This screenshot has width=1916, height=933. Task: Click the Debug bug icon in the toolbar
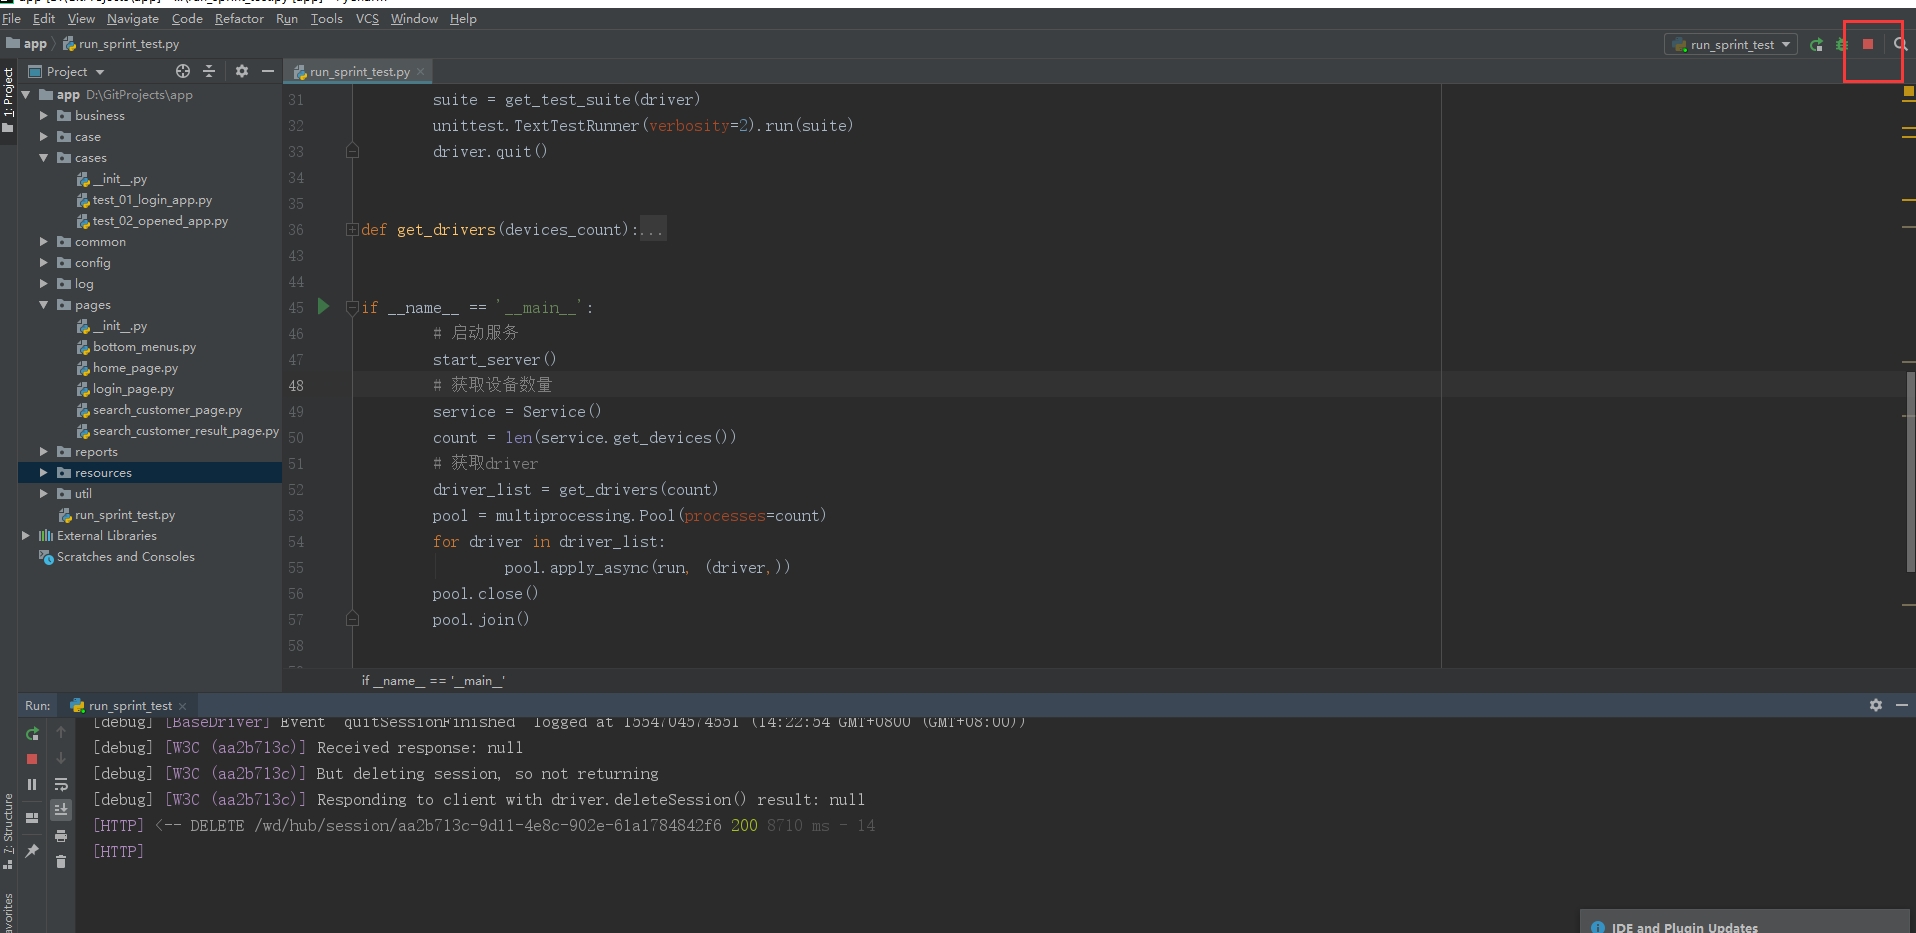click(1841, 45)
